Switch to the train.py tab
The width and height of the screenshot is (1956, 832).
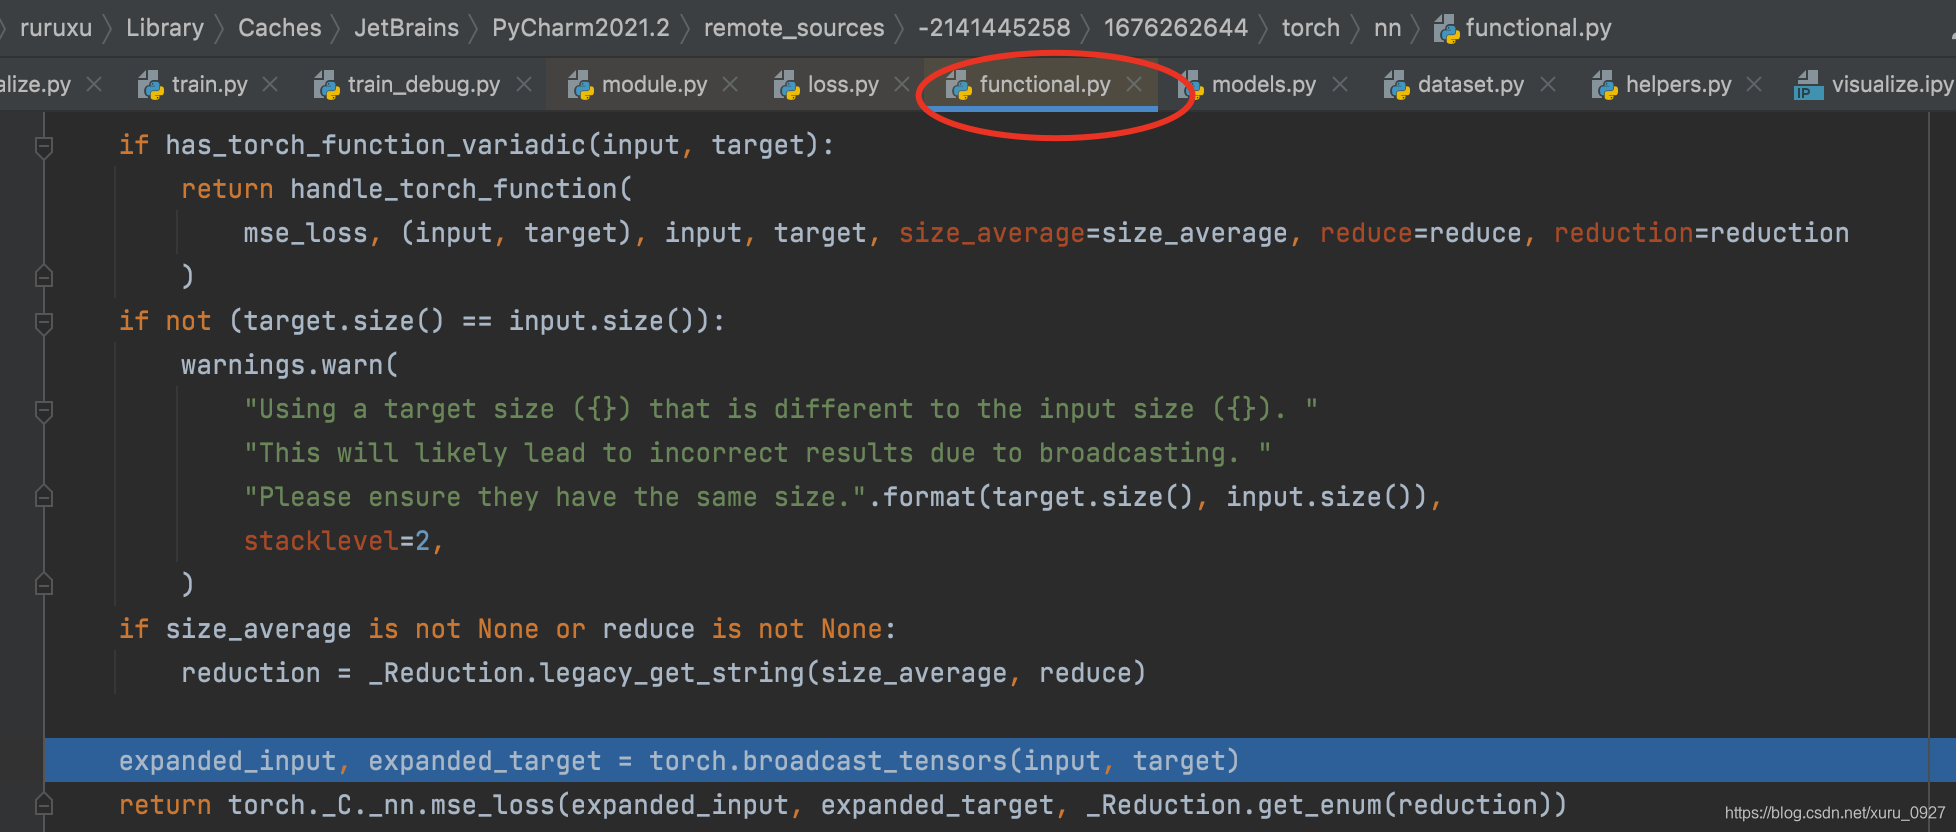pos(209,85)
